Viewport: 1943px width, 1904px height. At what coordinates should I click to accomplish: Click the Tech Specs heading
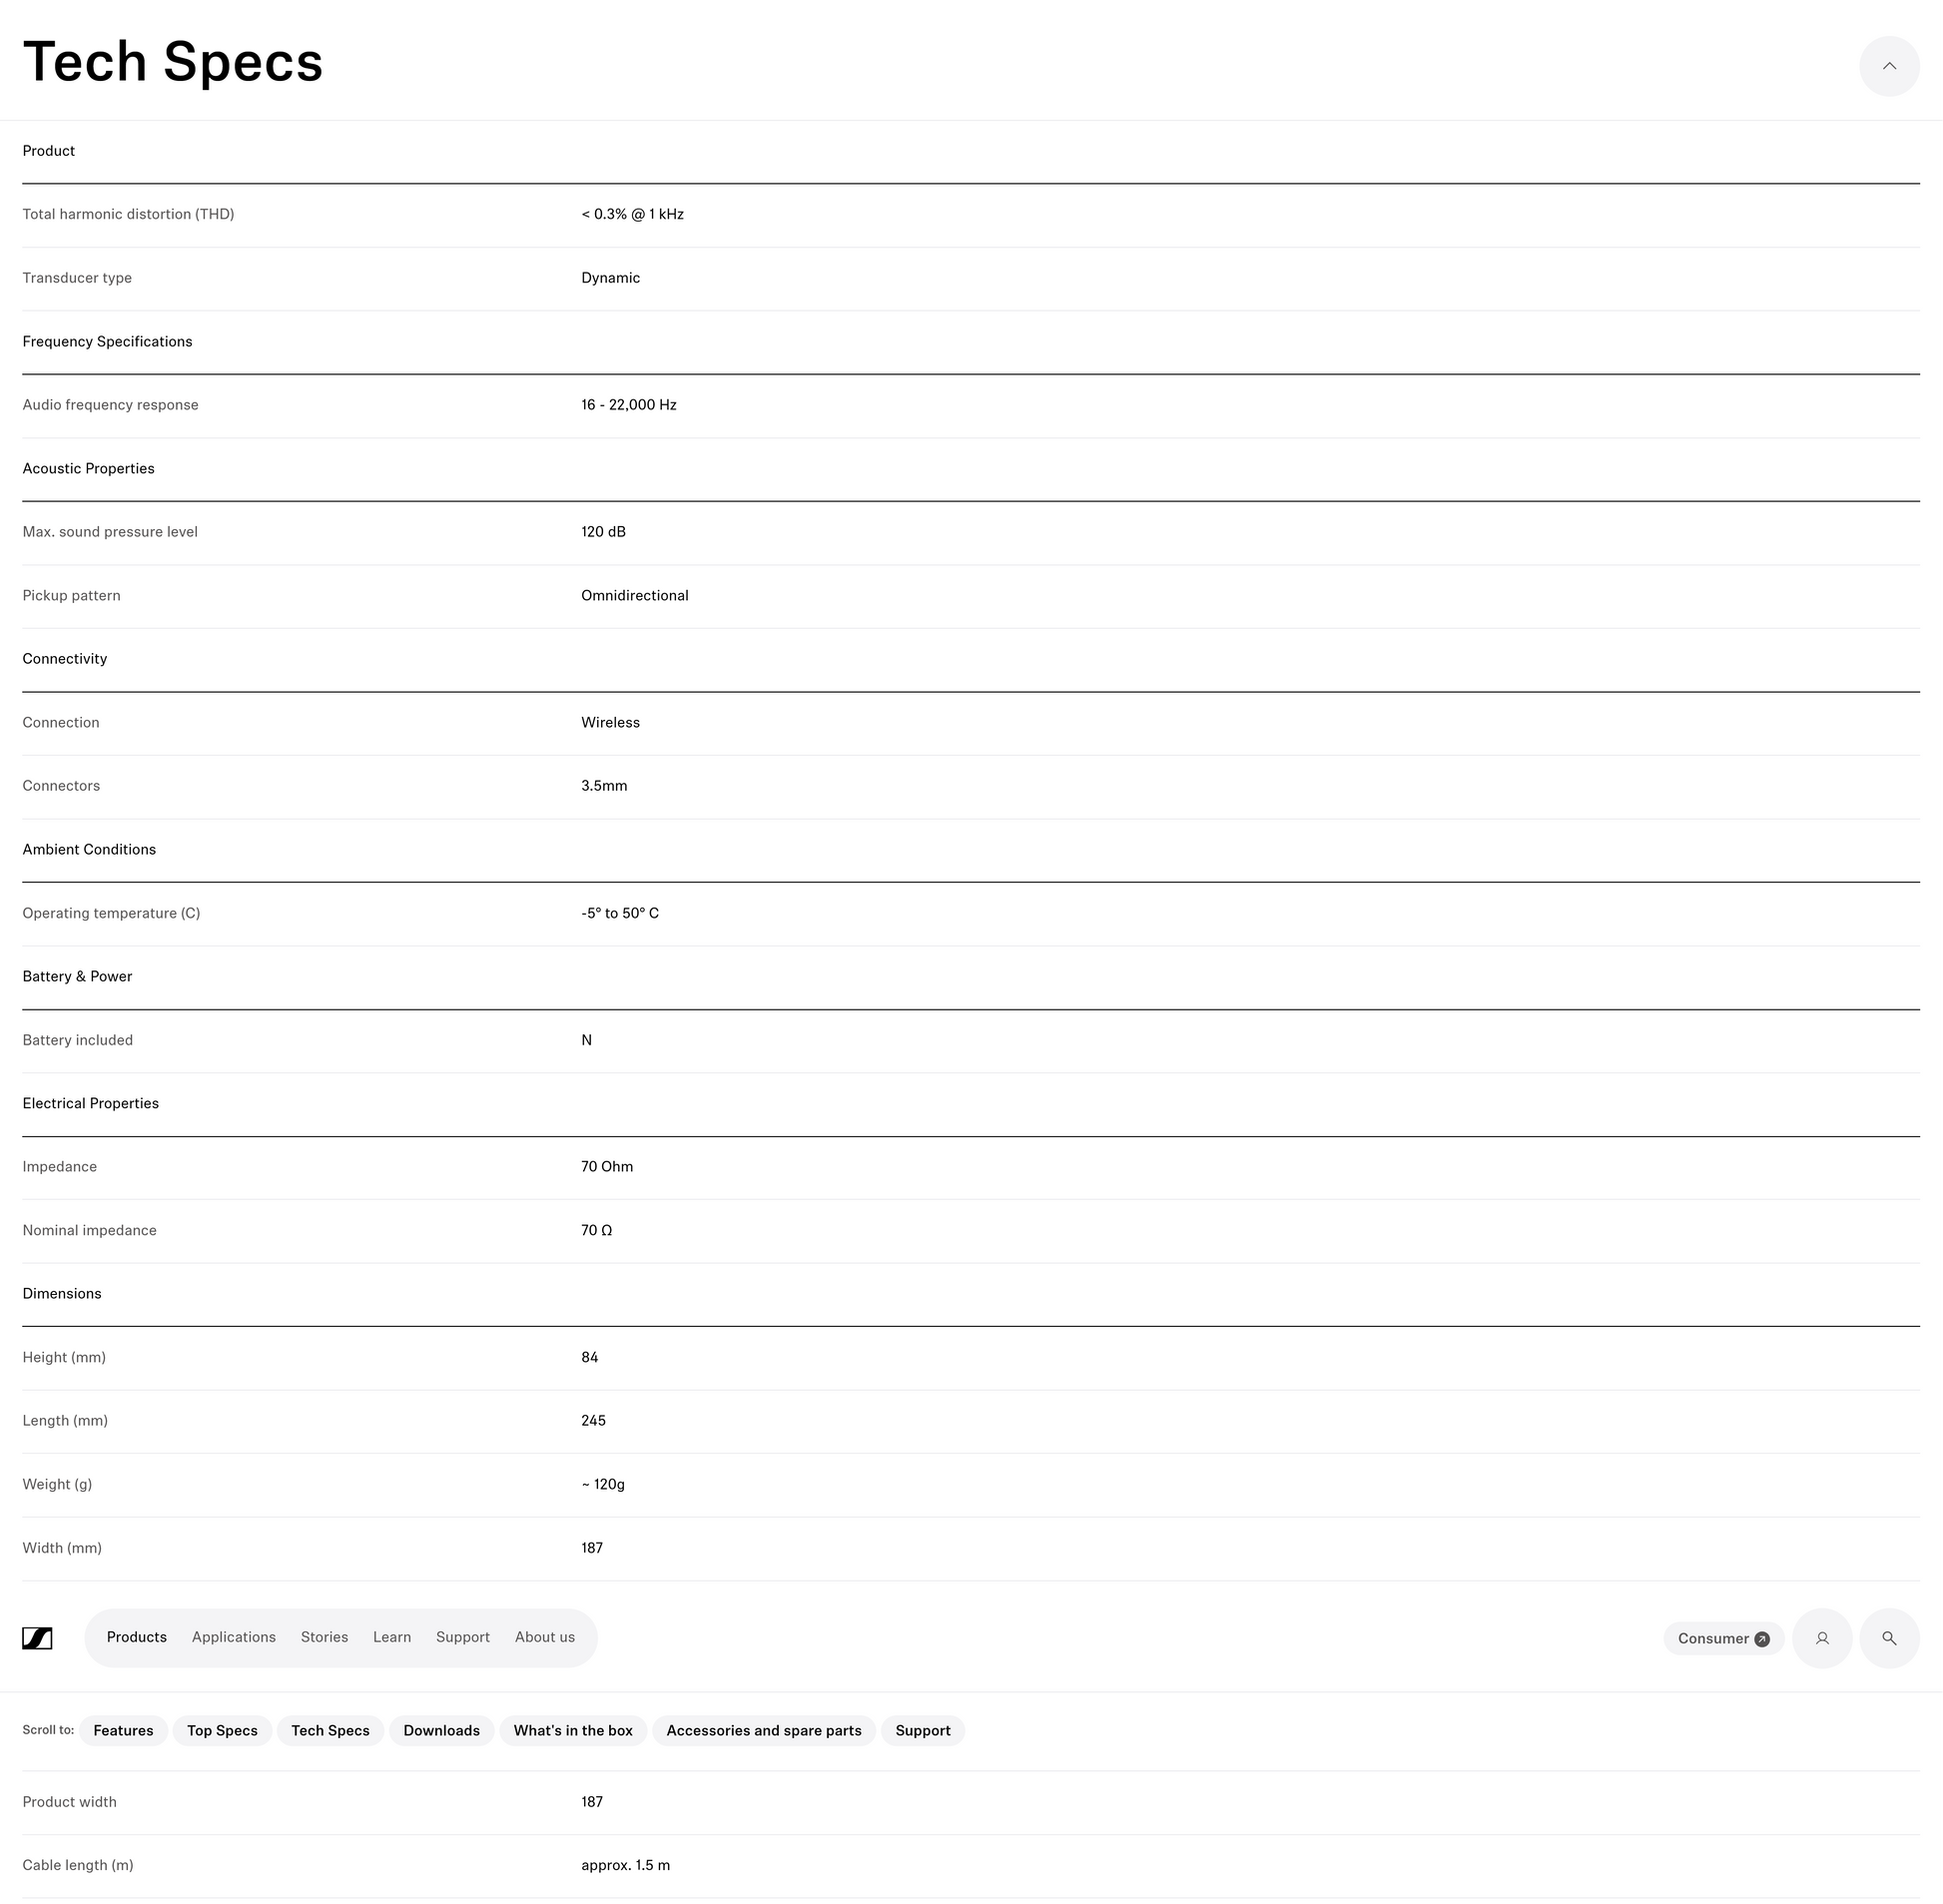point(173,62)
